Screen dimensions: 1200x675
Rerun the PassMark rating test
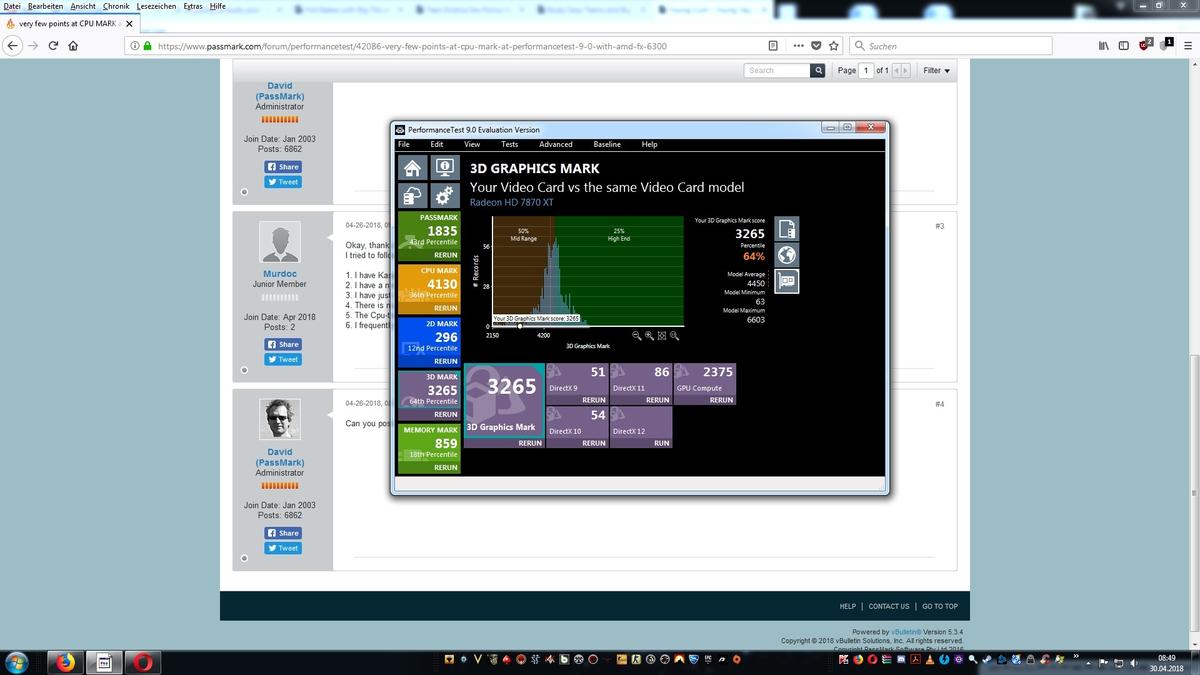point(445,255)
